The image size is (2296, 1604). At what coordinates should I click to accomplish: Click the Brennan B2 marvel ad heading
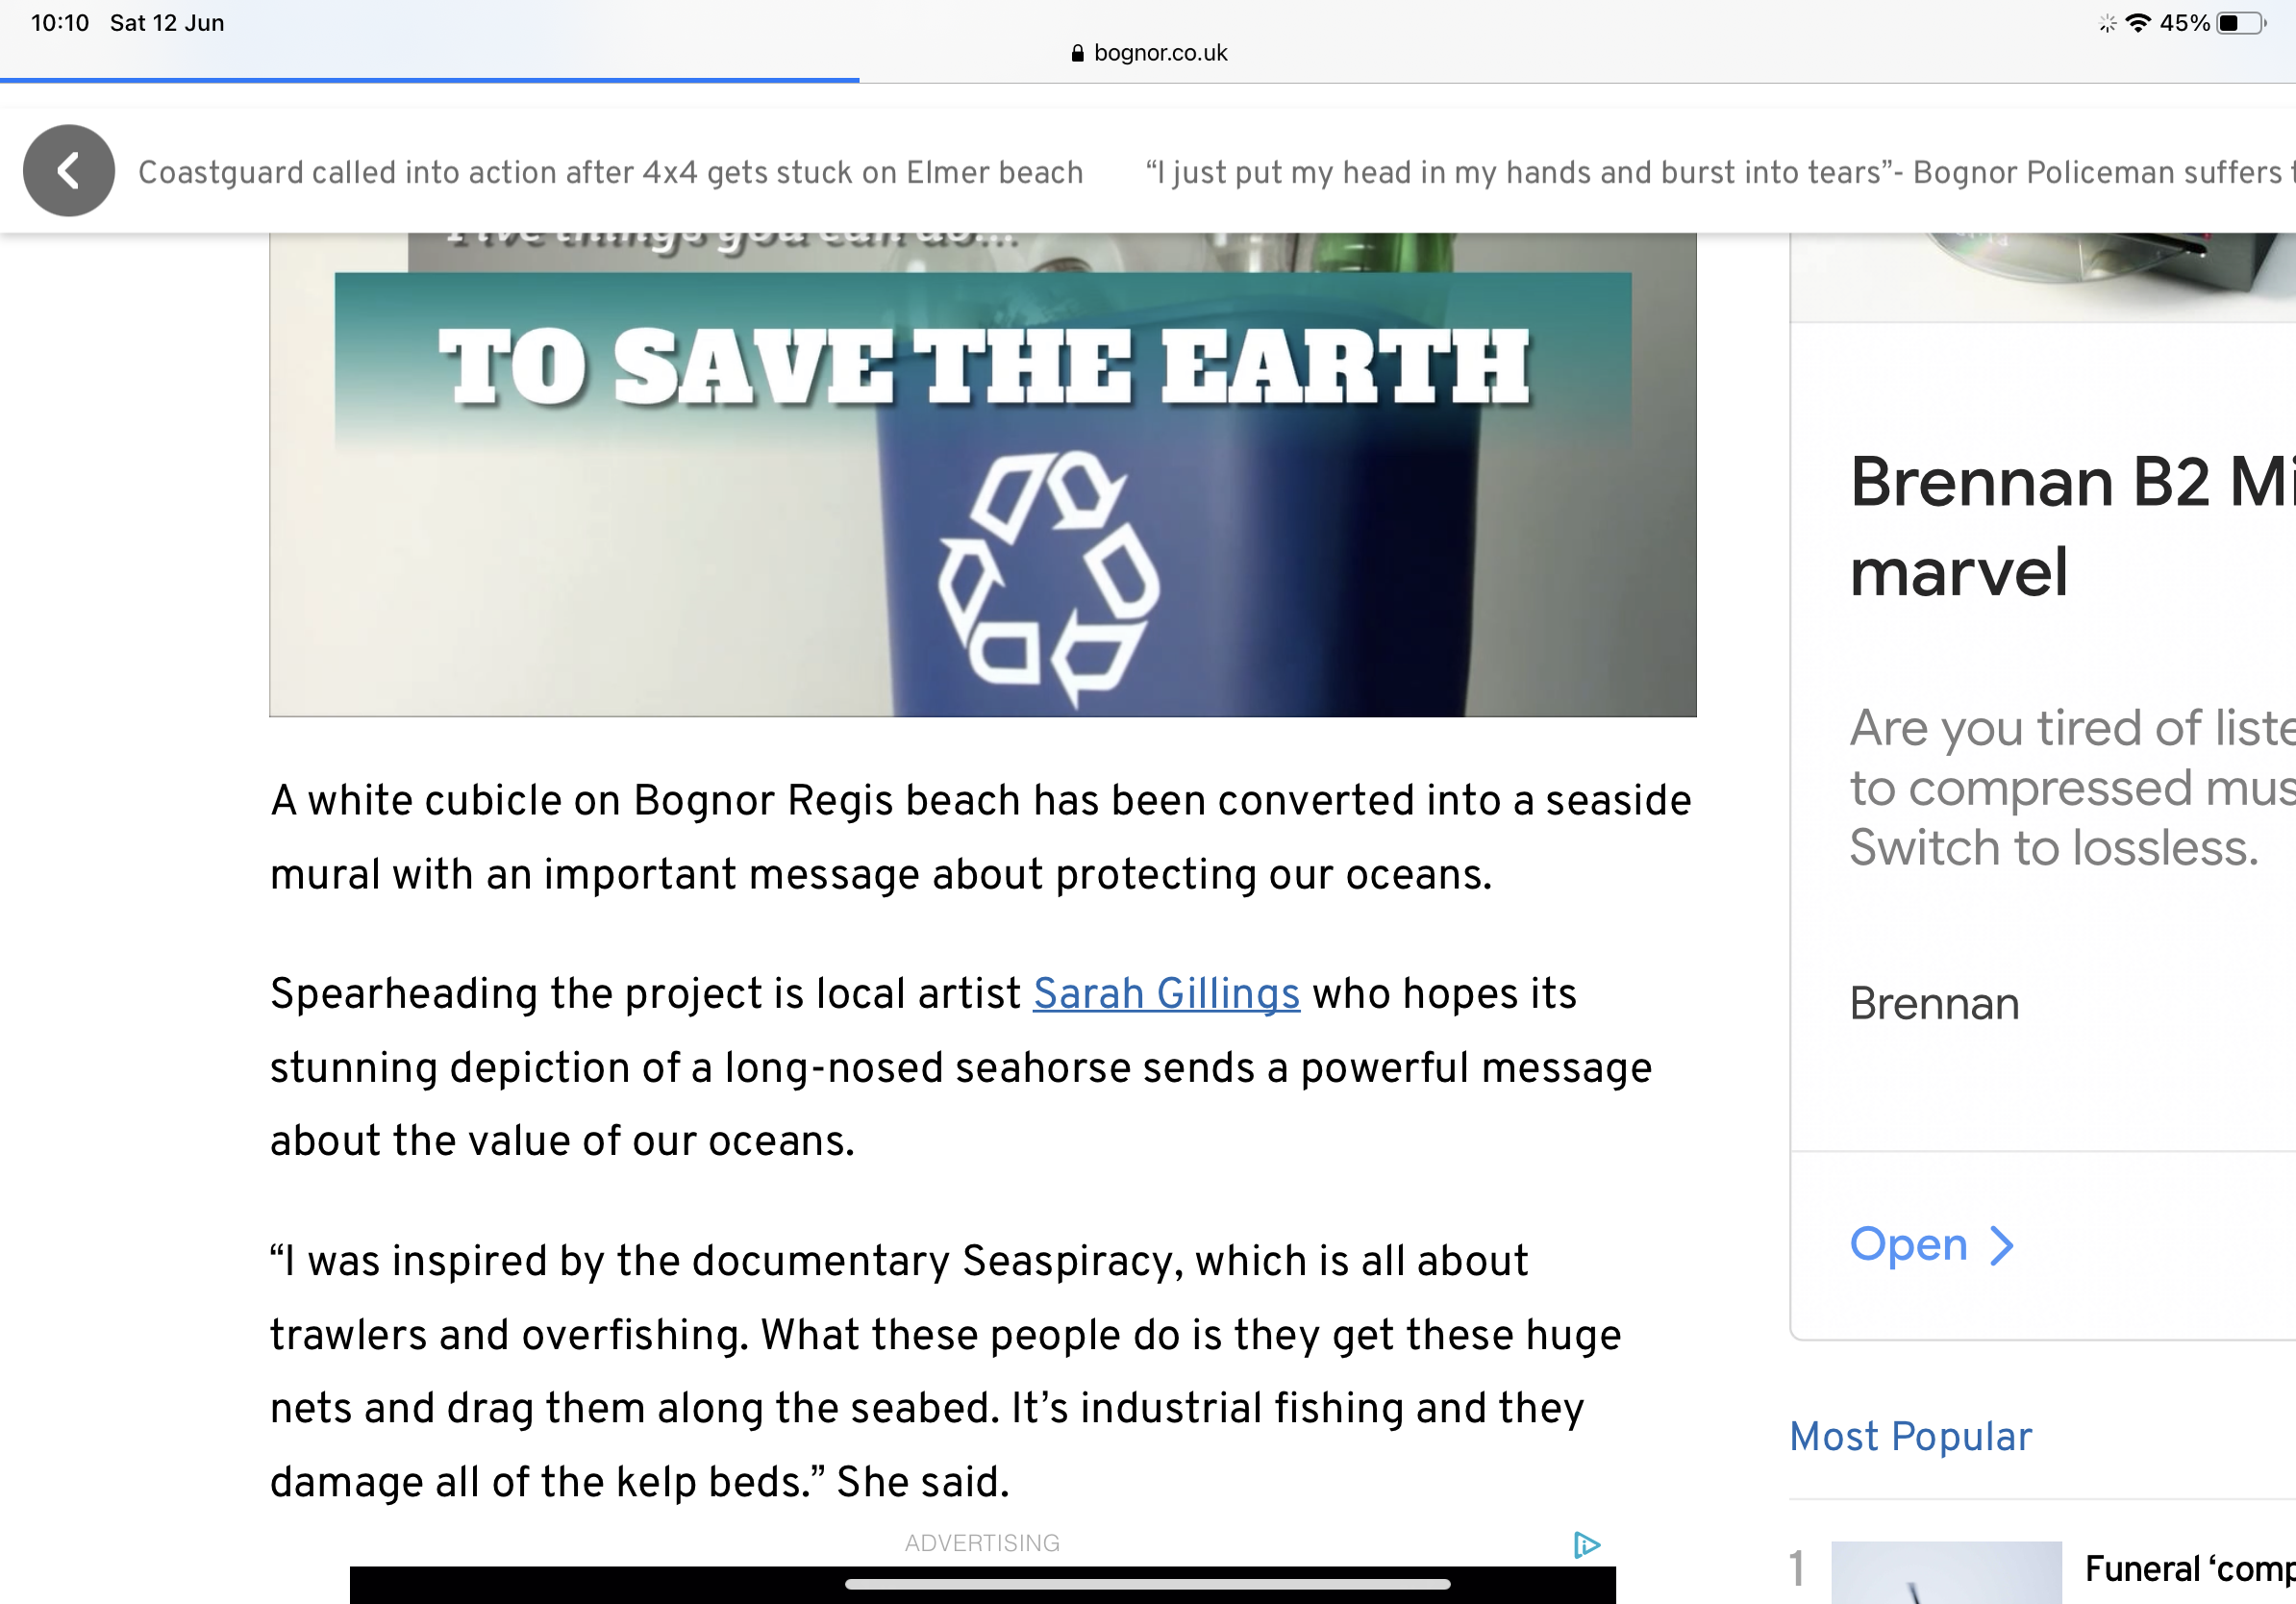point(2072,526)
